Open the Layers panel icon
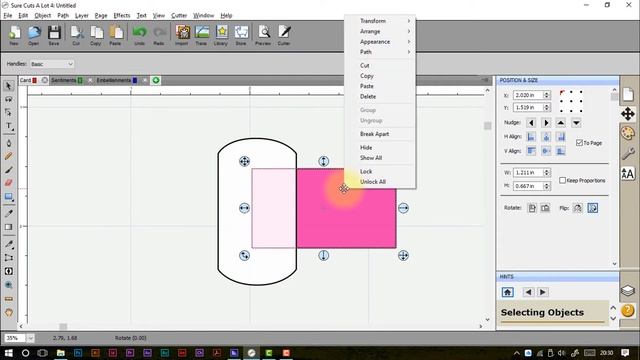Screen dimensions: 640x360 click(627, 291)
